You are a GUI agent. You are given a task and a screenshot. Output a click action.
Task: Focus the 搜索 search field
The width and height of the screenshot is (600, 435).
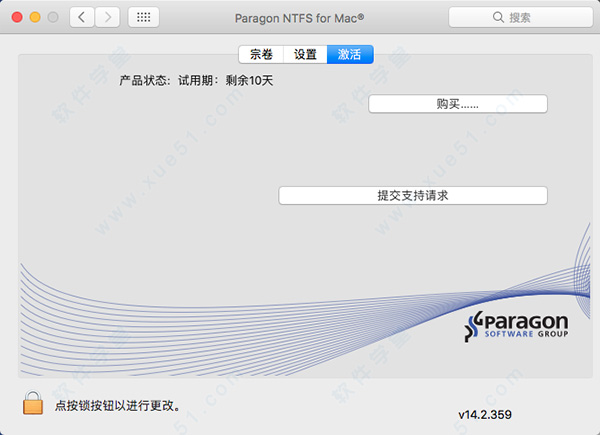[521, 17]
